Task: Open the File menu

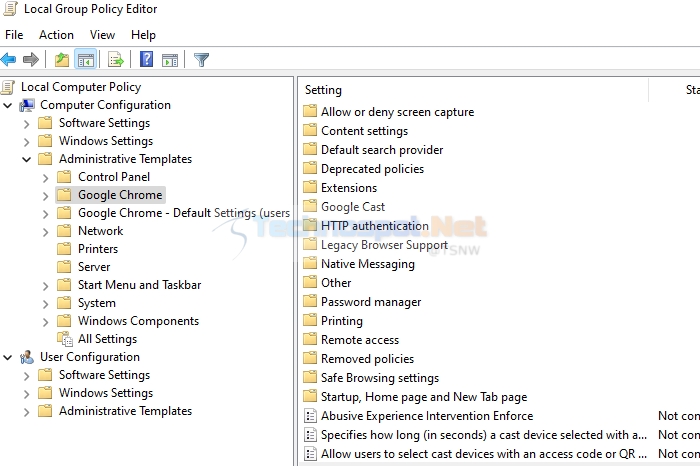Action: (14, 35)
